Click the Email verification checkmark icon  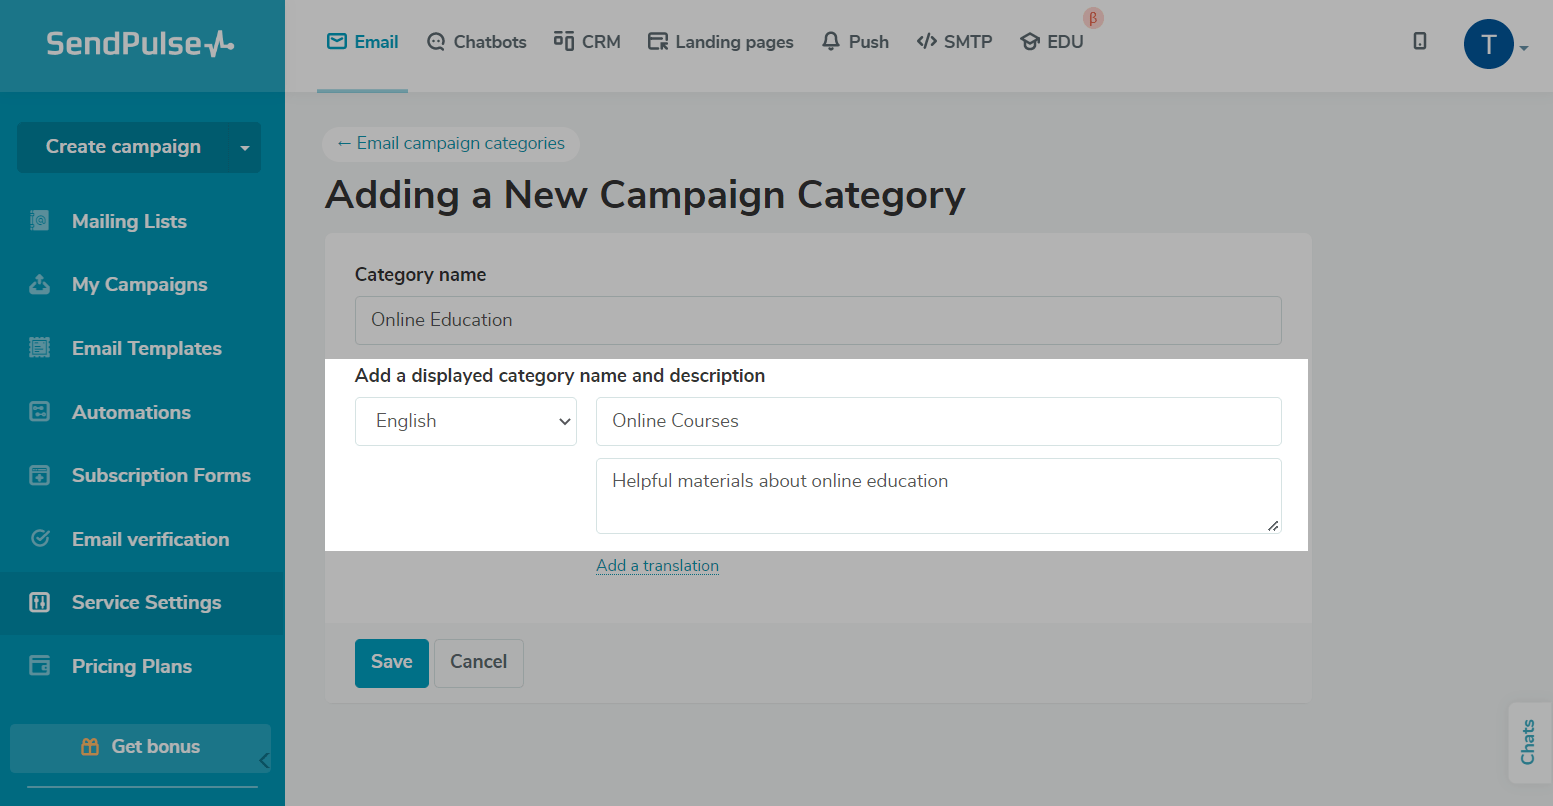pos(40,539)
